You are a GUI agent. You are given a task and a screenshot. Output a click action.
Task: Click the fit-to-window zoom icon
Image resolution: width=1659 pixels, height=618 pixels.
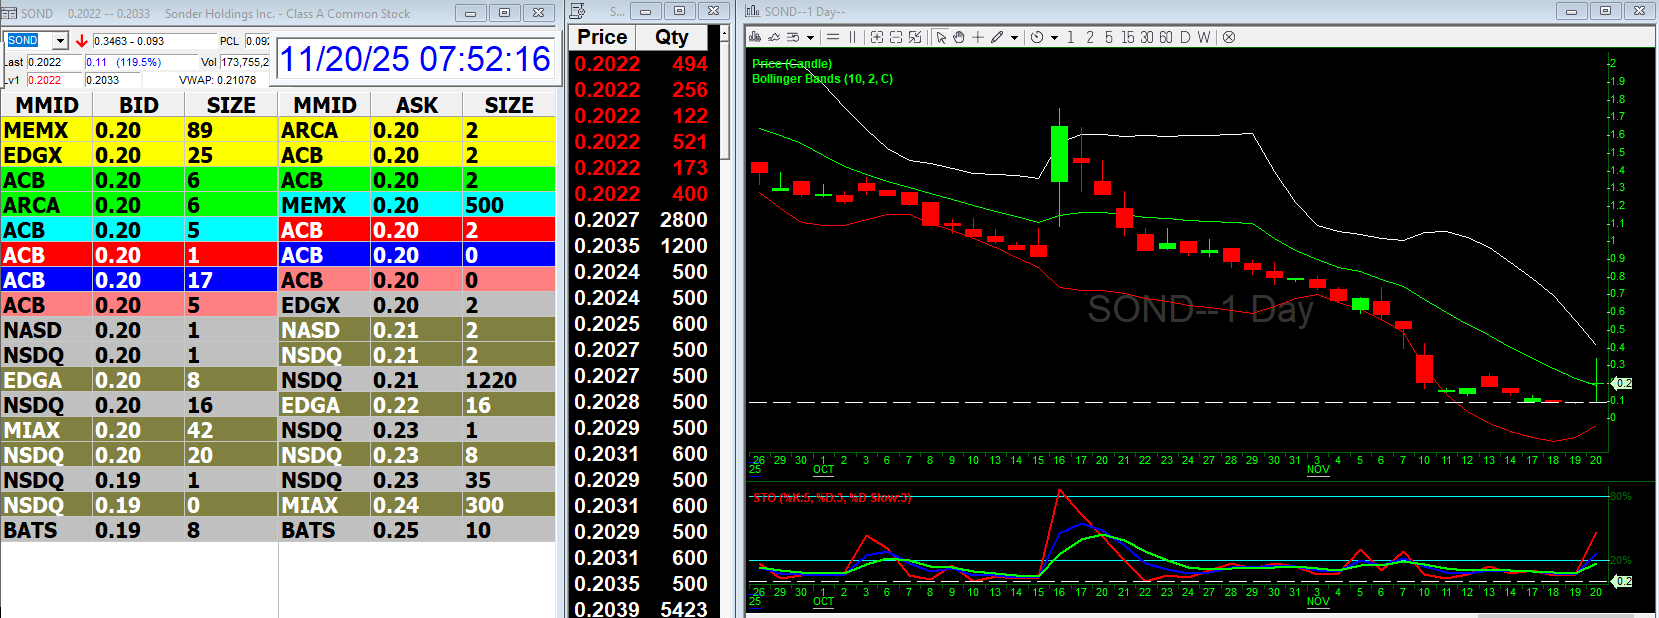point(915,37)
